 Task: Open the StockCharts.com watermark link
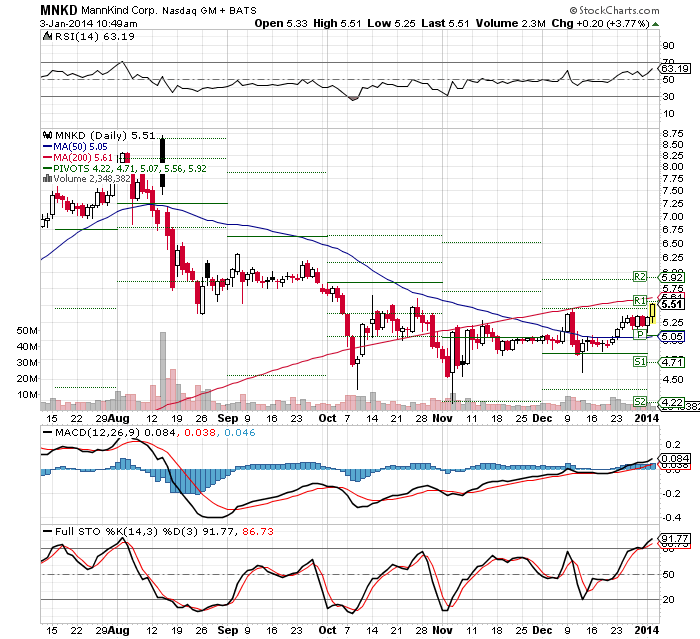coord(619,10)
